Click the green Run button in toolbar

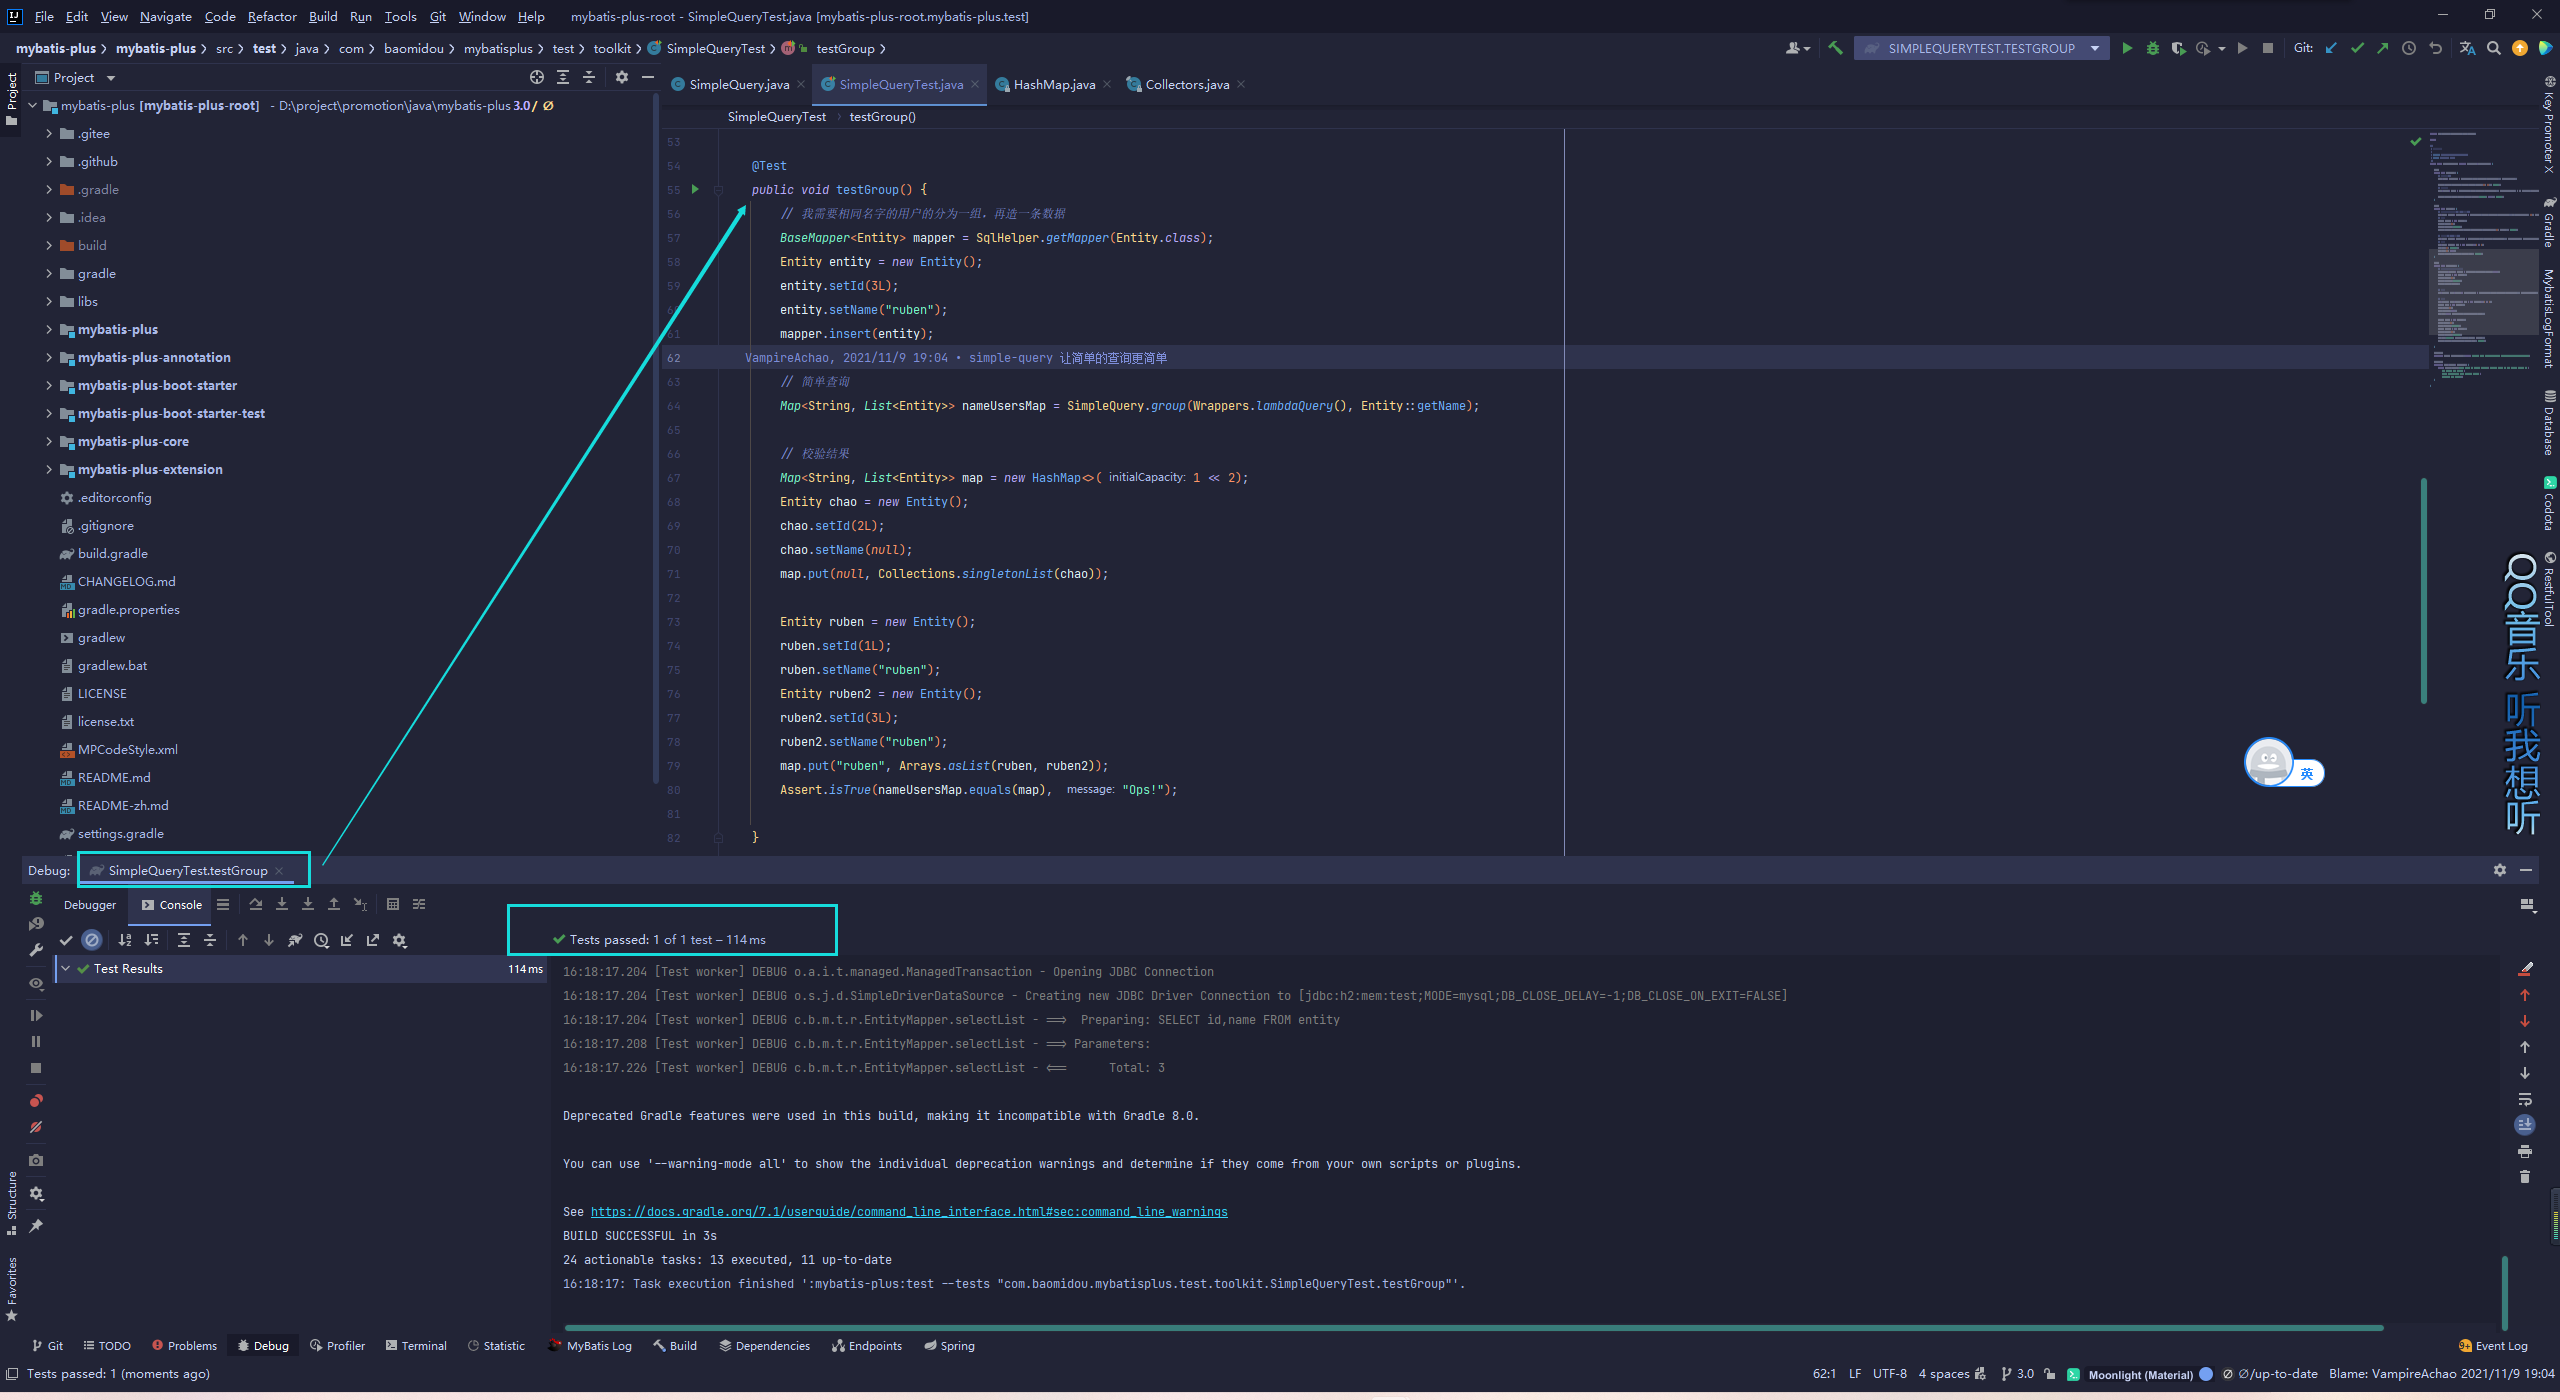(x=2127, y=48)
